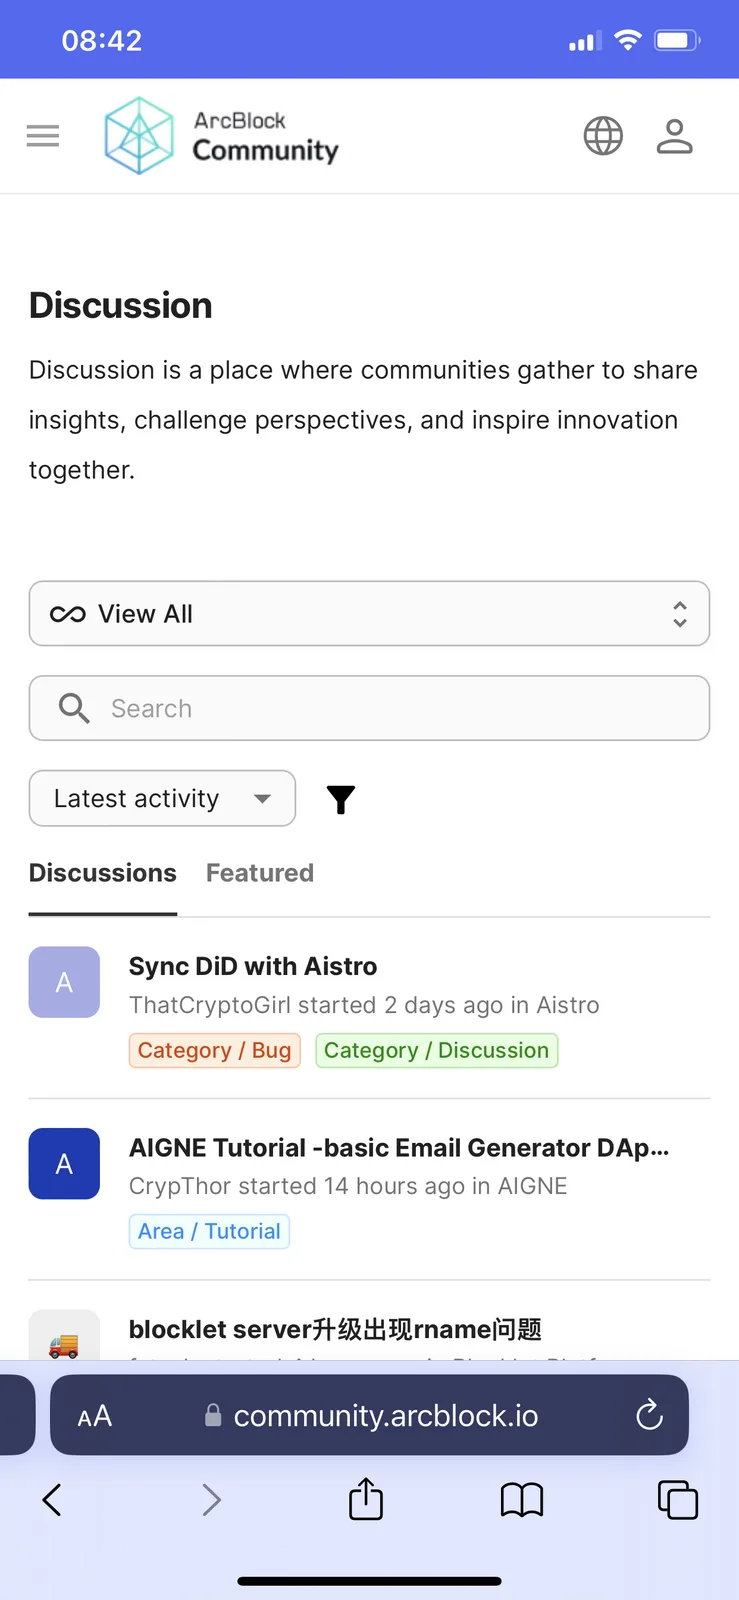The width and height of the screenshot is (739, 1600).
Task: Open the blocklet server rname discussion
Action: [x=335, y=1329]
